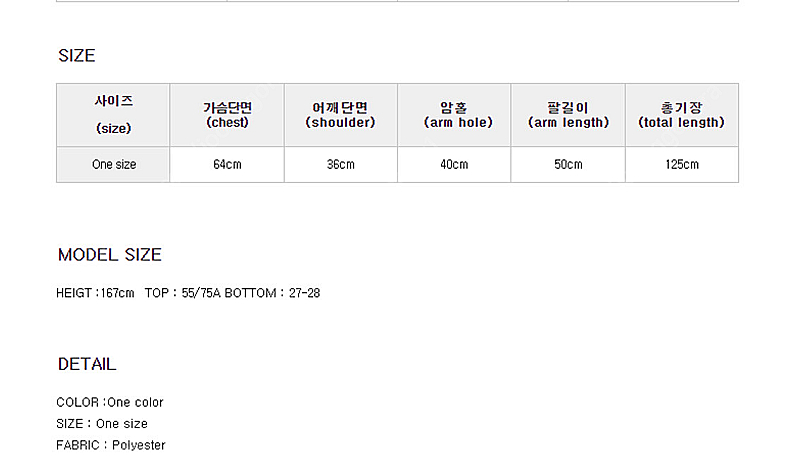Click the 50cm arm length value
The height and width of the screenshot is (474, 800).
coord(568,164)
